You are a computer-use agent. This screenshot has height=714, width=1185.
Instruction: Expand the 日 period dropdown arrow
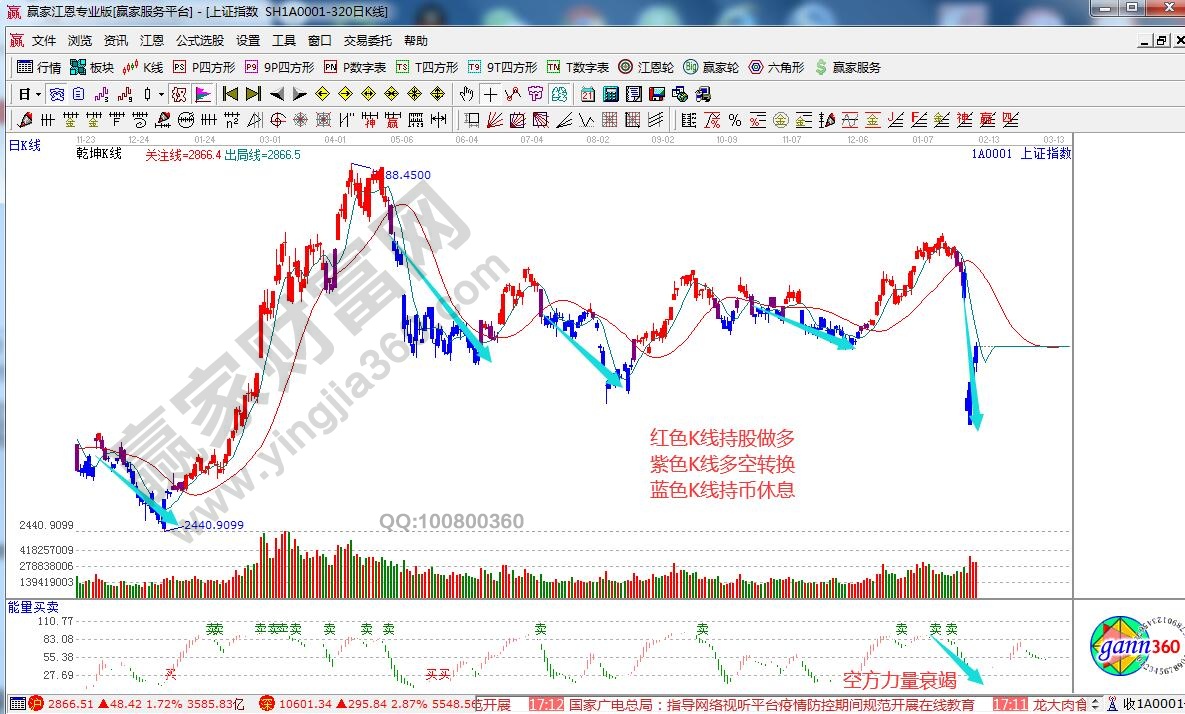(x=38, y=94)
